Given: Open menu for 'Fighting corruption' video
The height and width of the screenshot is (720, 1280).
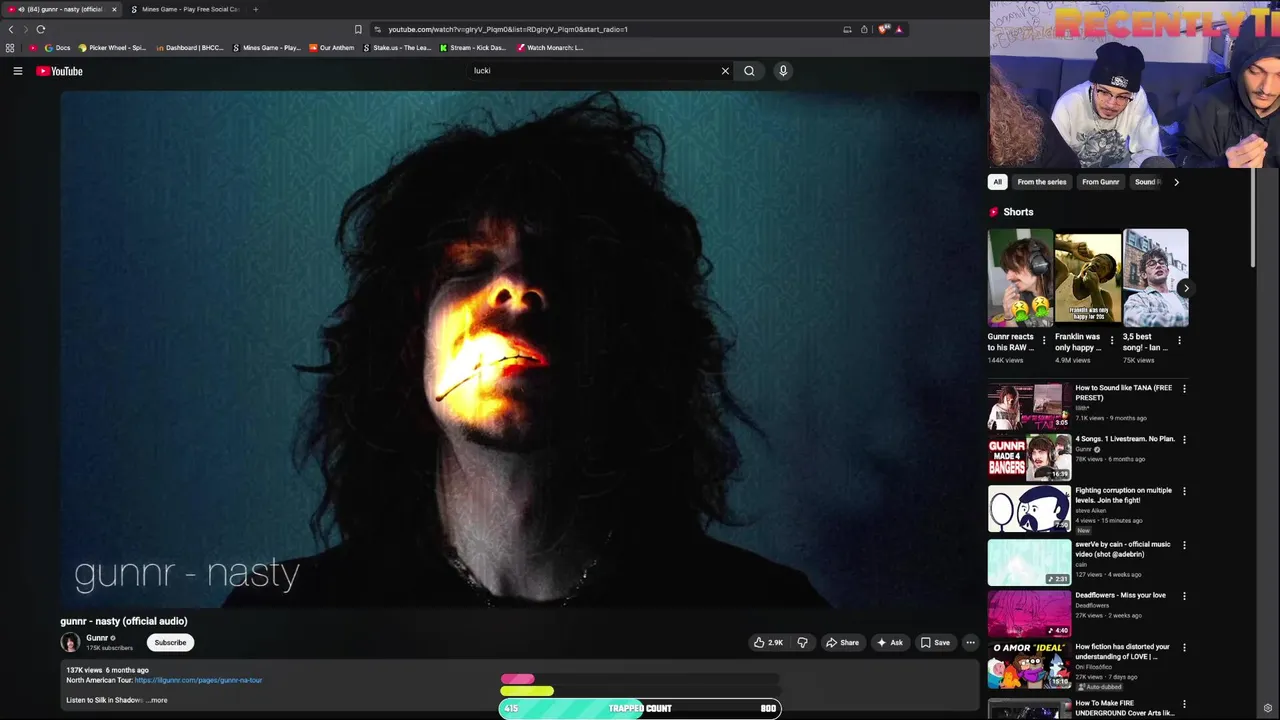Looking at the screenshot, I should click(1184, 491).
